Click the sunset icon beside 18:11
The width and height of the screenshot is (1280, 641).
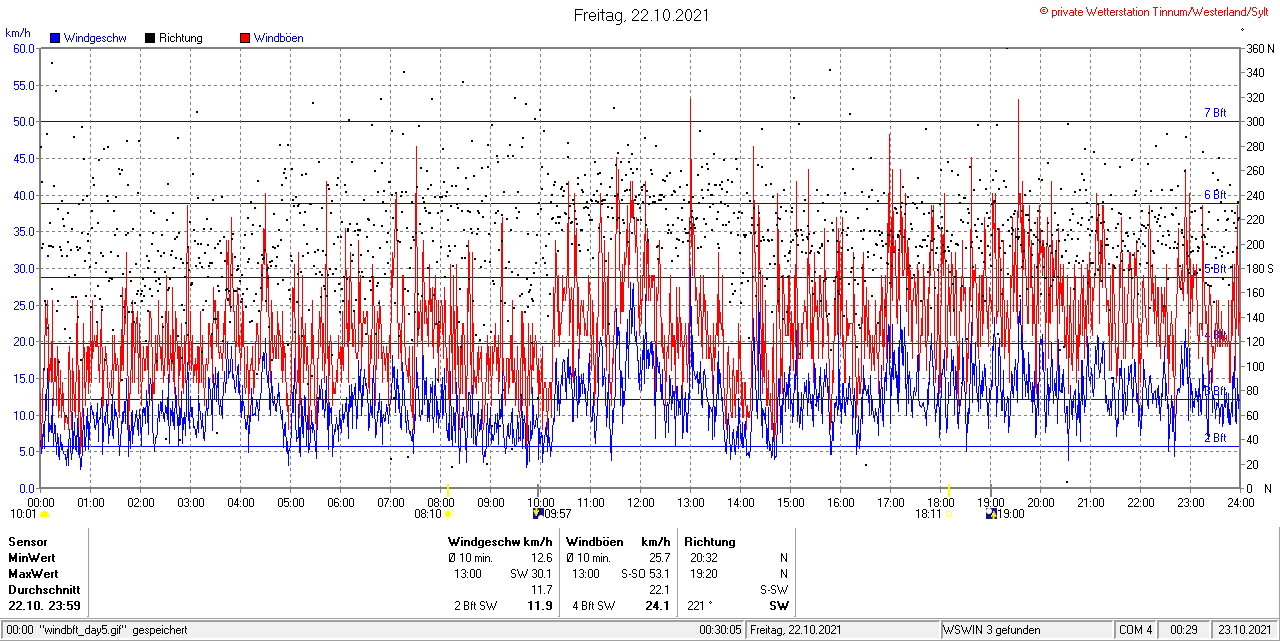[x=948, y=514]
